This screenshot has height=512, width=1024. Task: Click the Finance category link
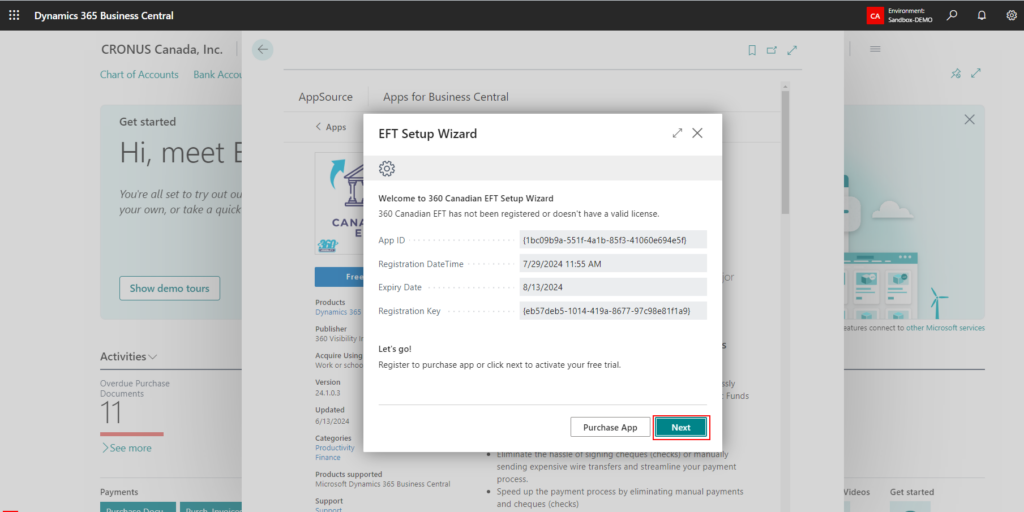click(x=328, y=457)
